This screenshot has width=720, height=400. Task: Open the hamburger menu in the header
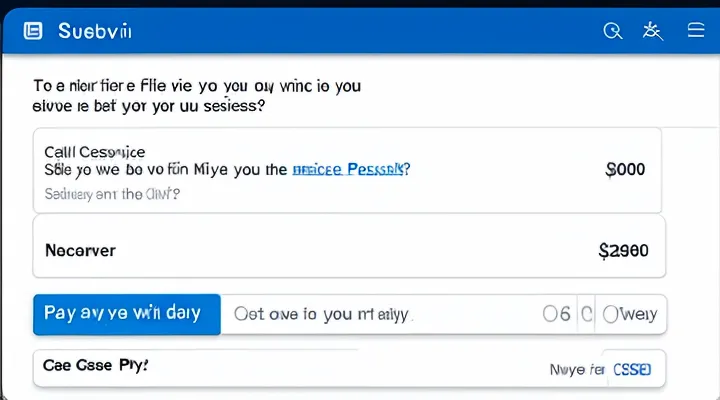click(697, 31)
